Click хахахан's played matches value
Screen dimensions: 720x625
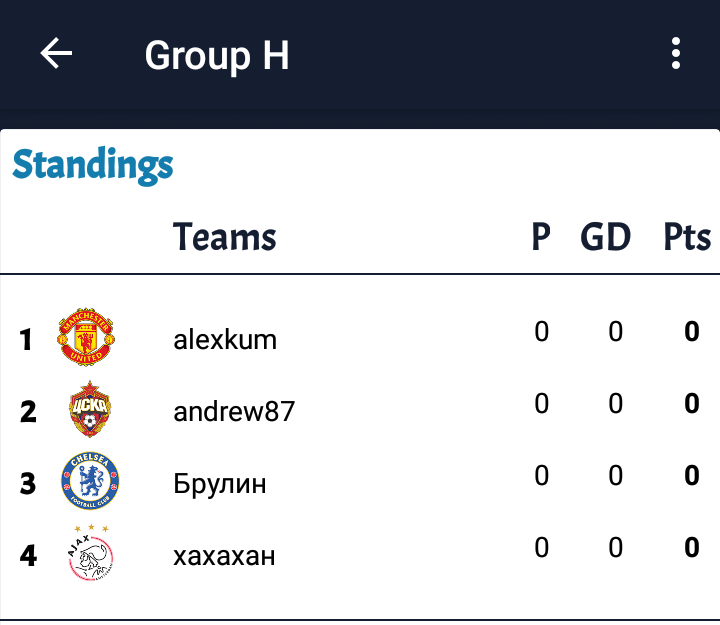(x=541, y=547)
